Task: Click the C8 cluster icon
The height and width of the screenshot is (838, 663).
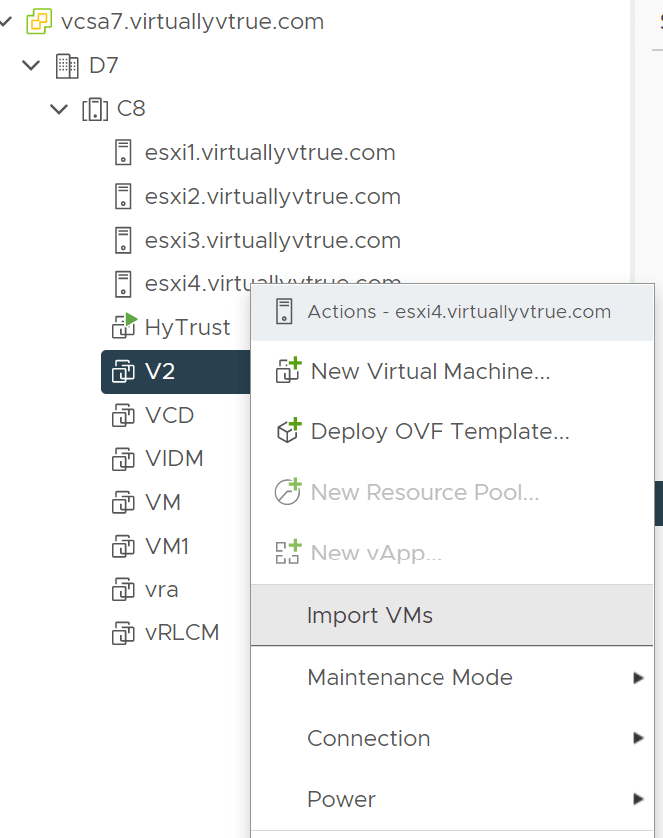Action: click(95, 109)
